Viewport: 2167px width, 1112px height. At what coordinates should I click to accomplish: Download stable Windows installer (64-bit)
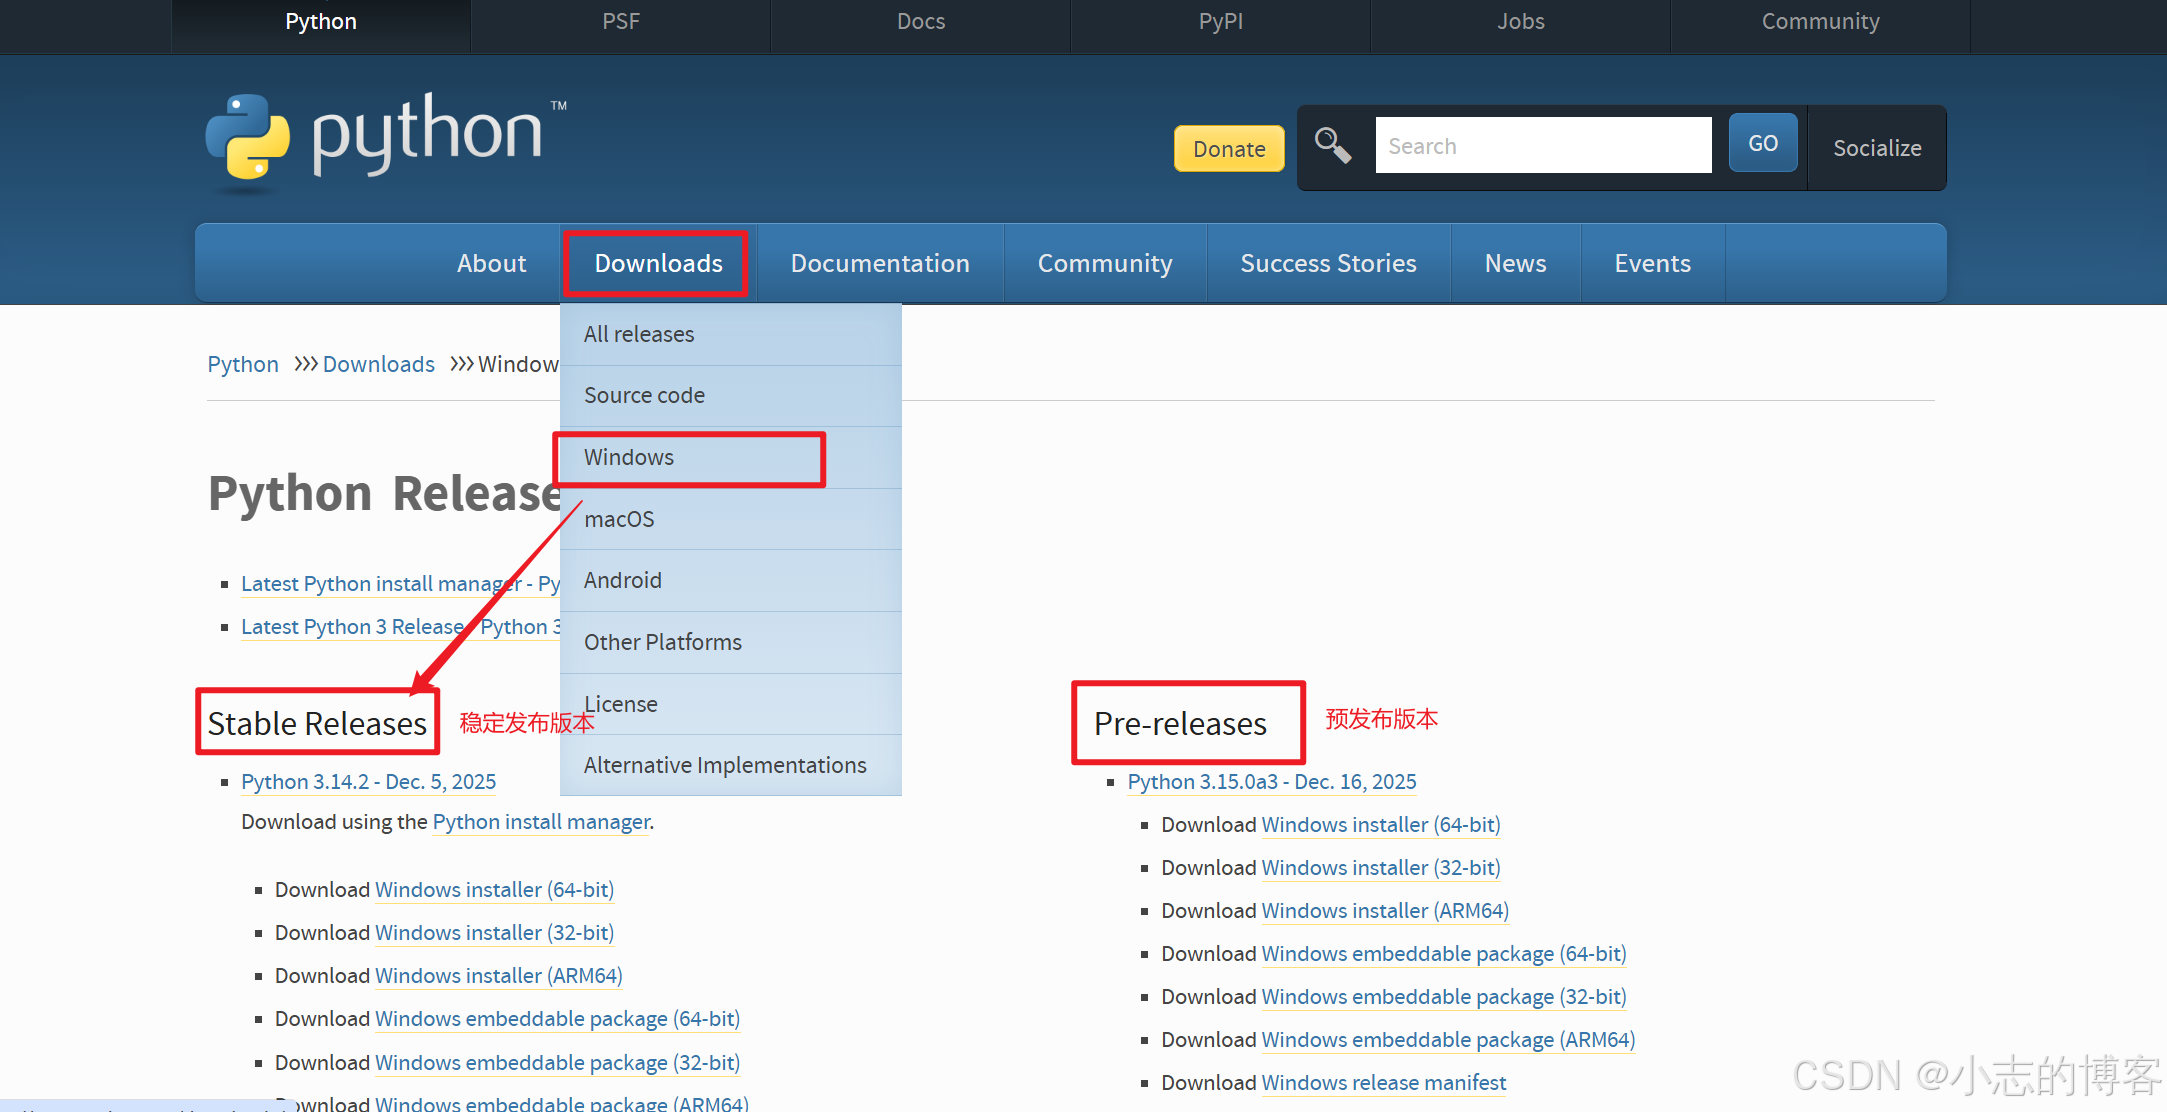494,890
